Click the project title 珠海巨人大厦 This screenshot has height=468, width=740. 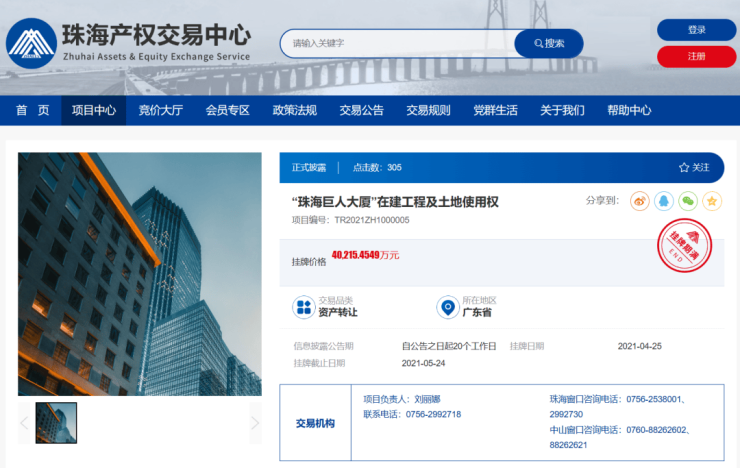pos(395,202)
